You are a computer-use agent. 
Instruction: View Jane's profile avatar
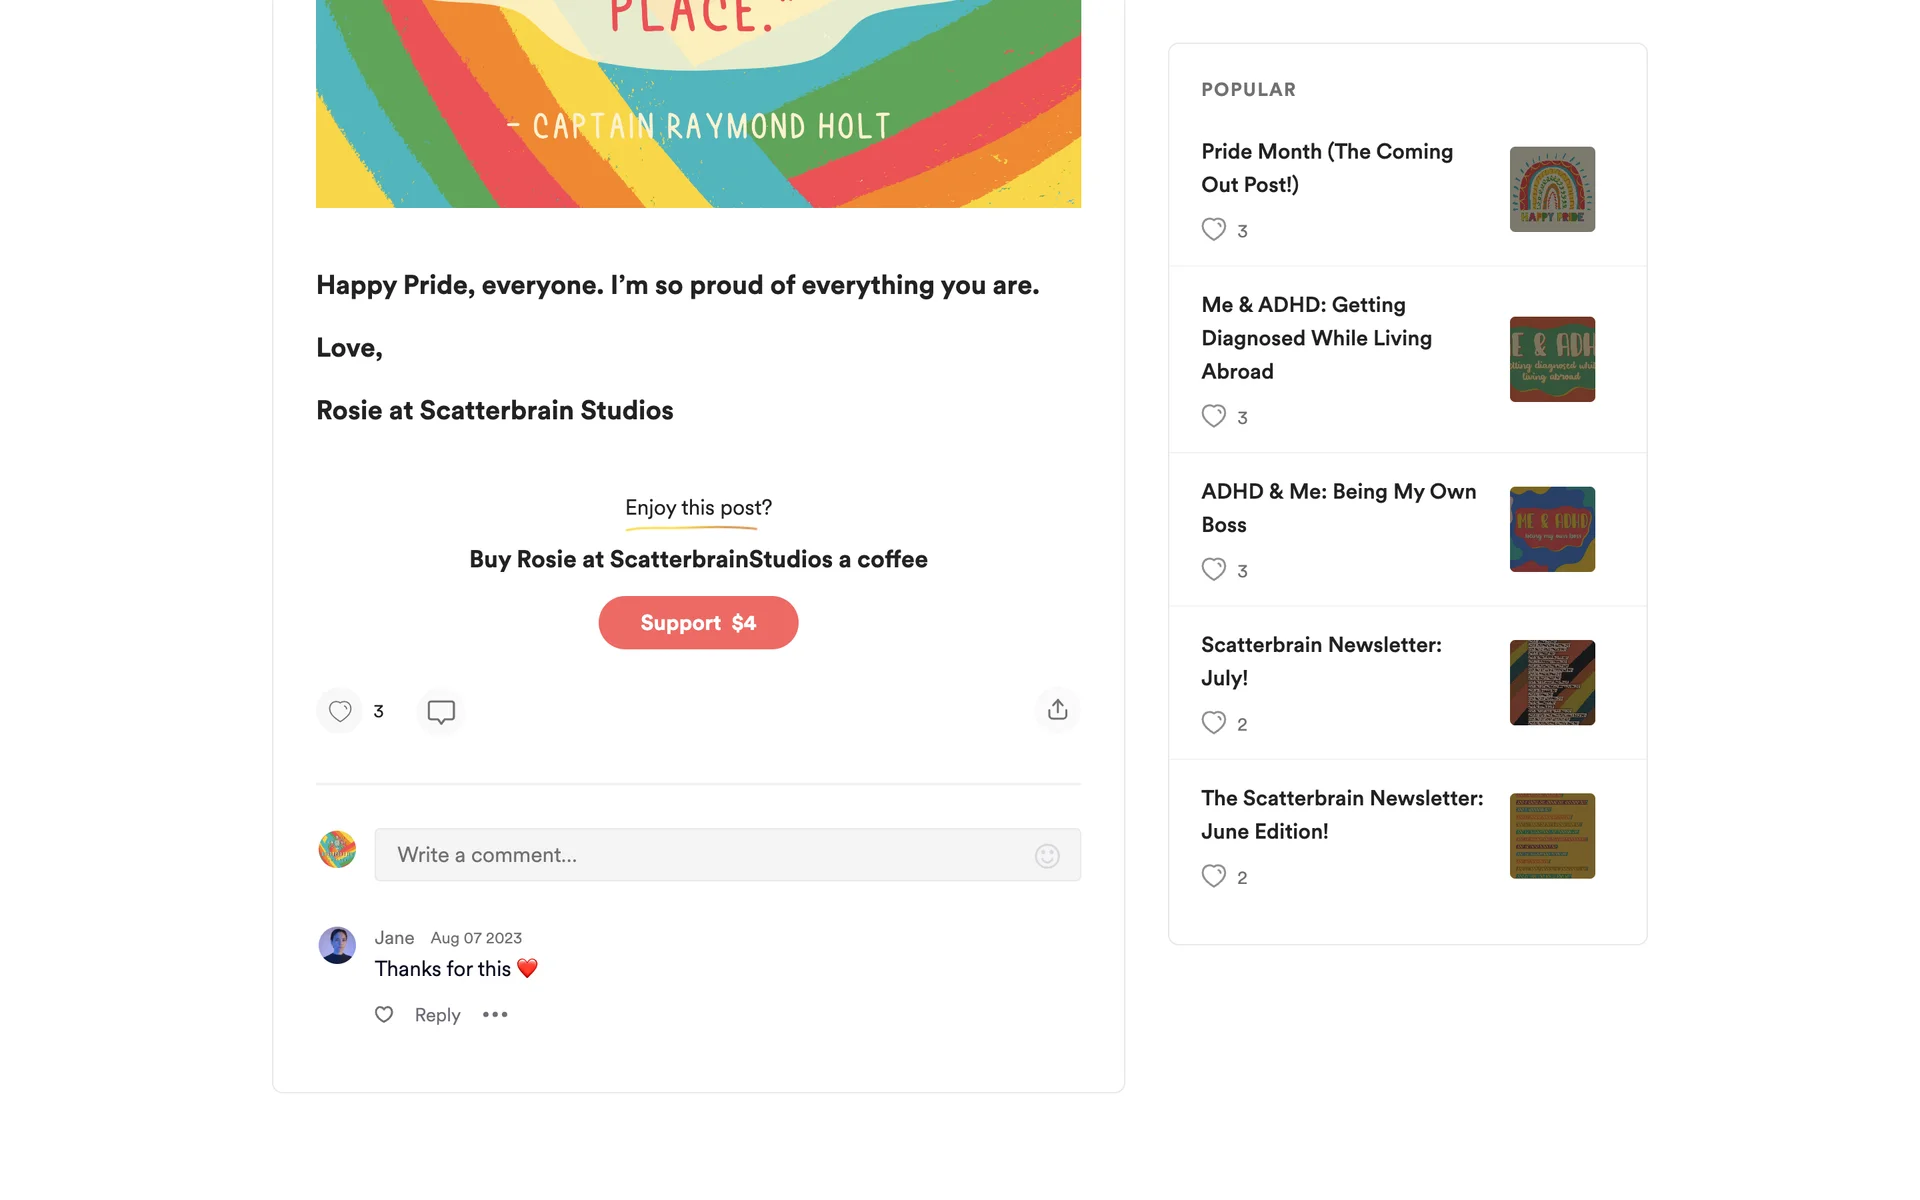337,945
